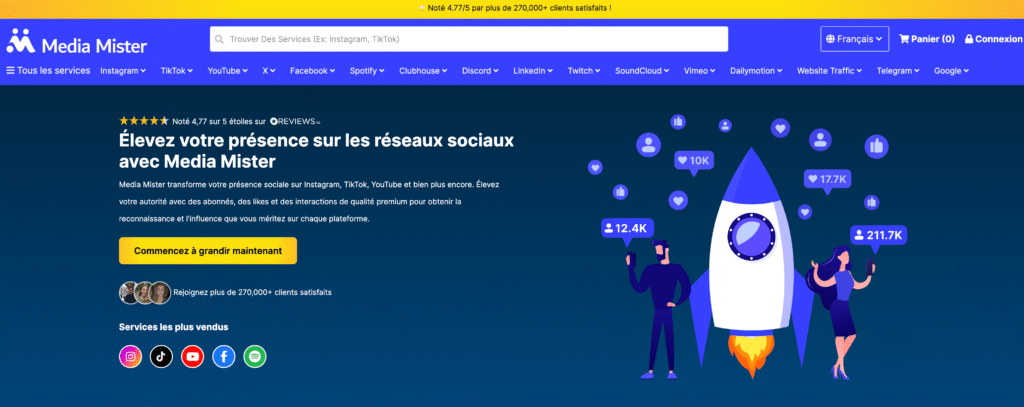Screen dimensions: 1024x407
Task: Expand the TikTok navigation dropdown
Action: coord(177,71)
